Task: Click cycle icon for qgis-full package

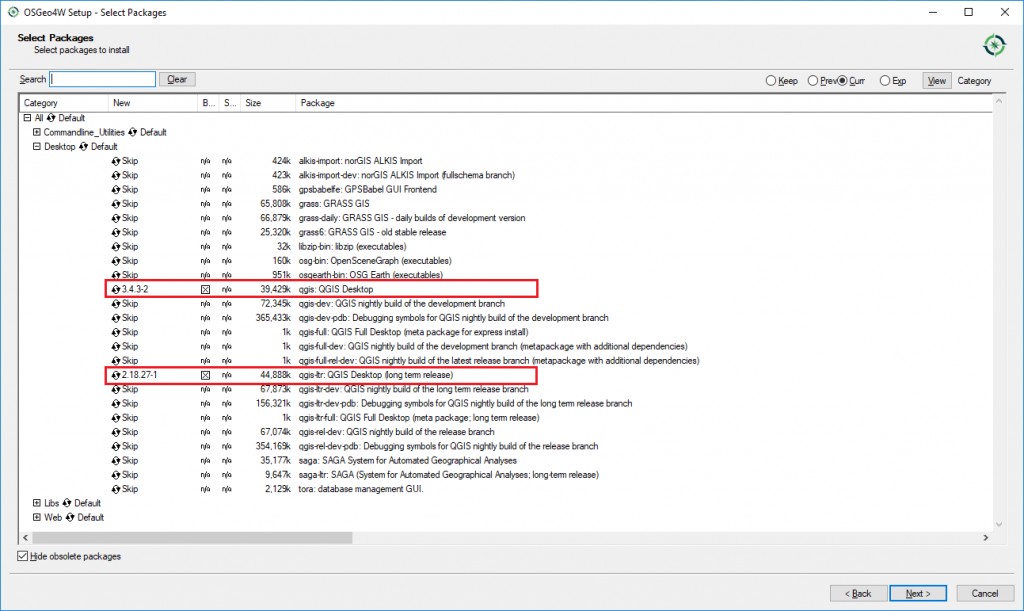Action: [116, 333]
